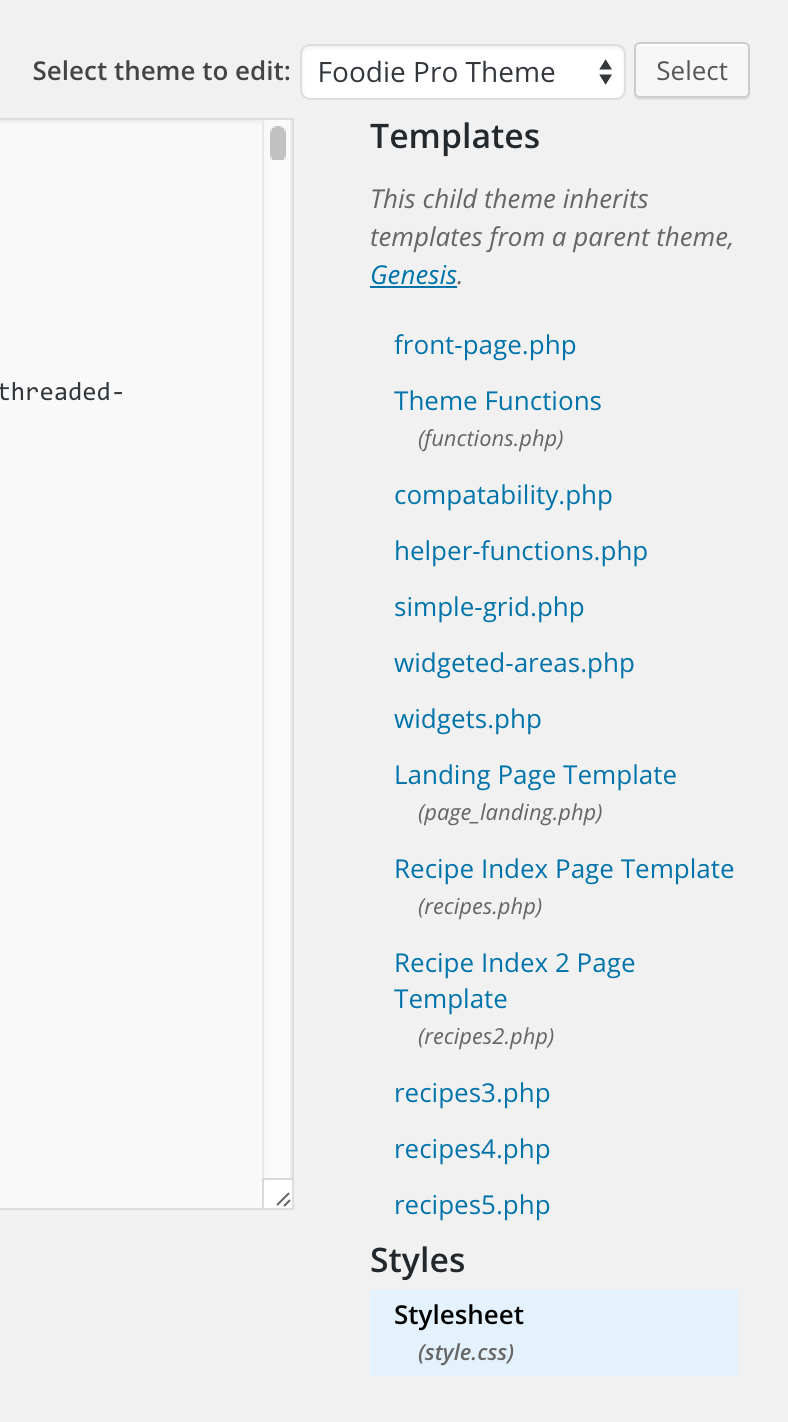Open helper-functions.php file

pyautogui.click(x=521, y=551)
